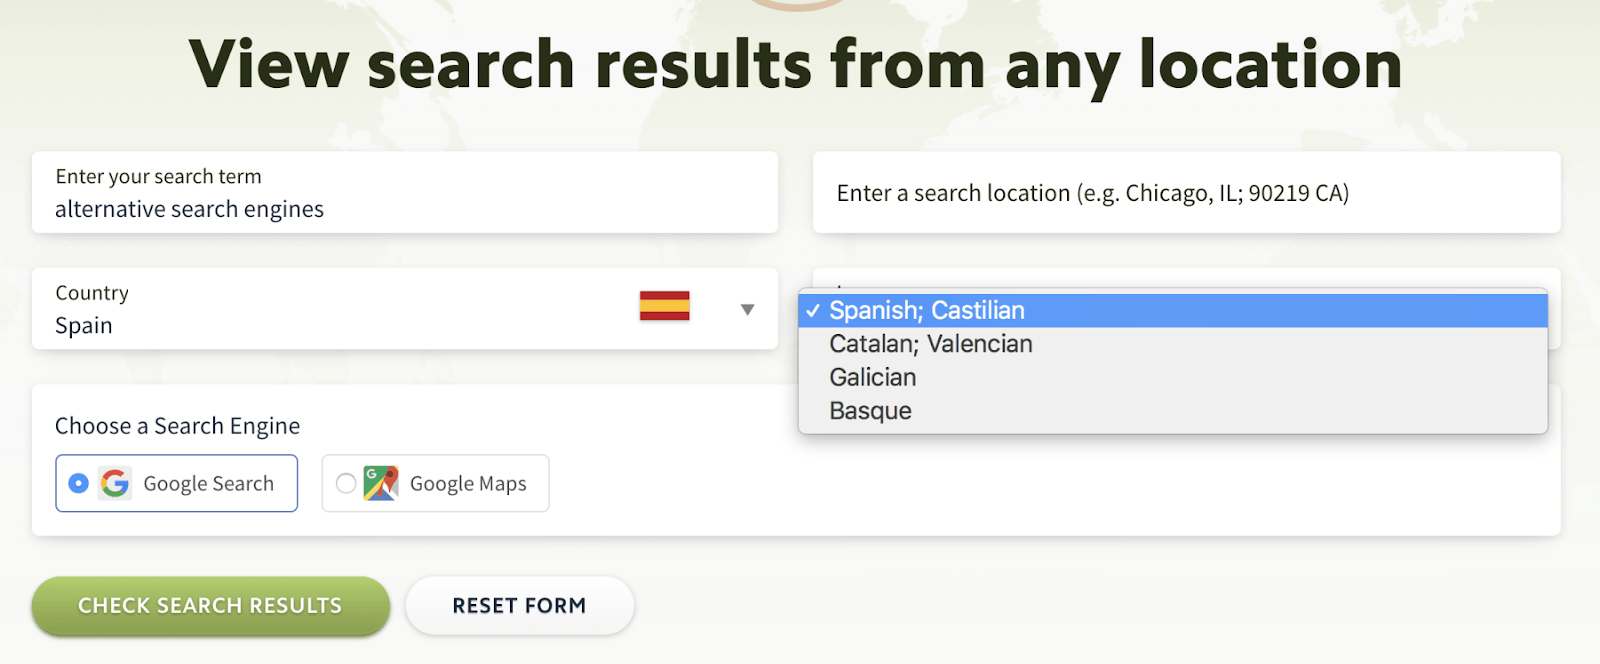The image size is (1600, 664).
Task: Click the checkmark beside Spanish; Castilian
Action: click(x=813, y=311)
